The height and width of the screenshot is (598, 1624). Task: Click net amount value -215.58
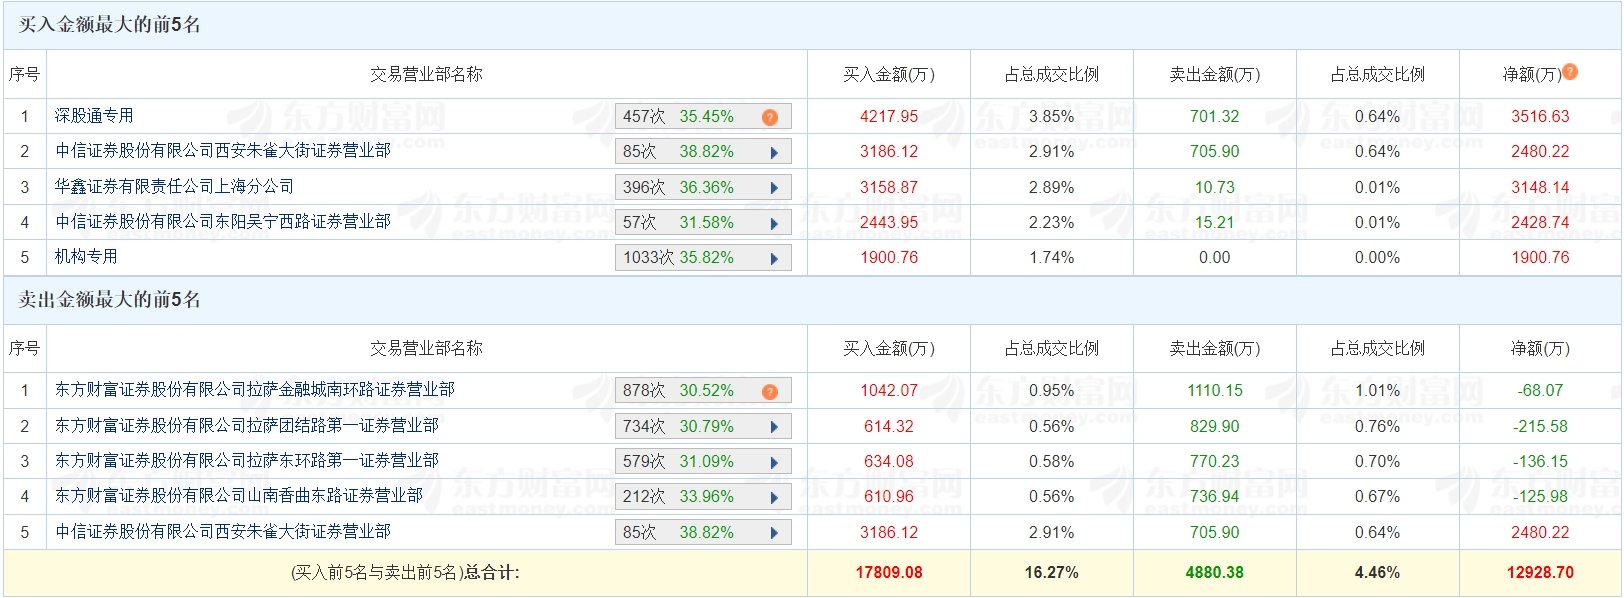coord(1540,427)
